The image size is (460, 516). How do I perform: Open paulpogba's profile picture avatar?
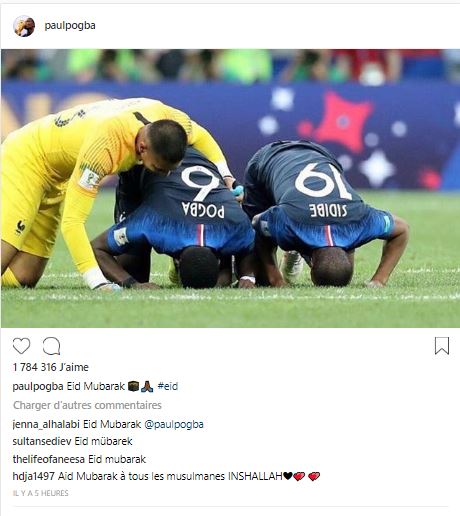pyautogui.click(x=24, y=26)
